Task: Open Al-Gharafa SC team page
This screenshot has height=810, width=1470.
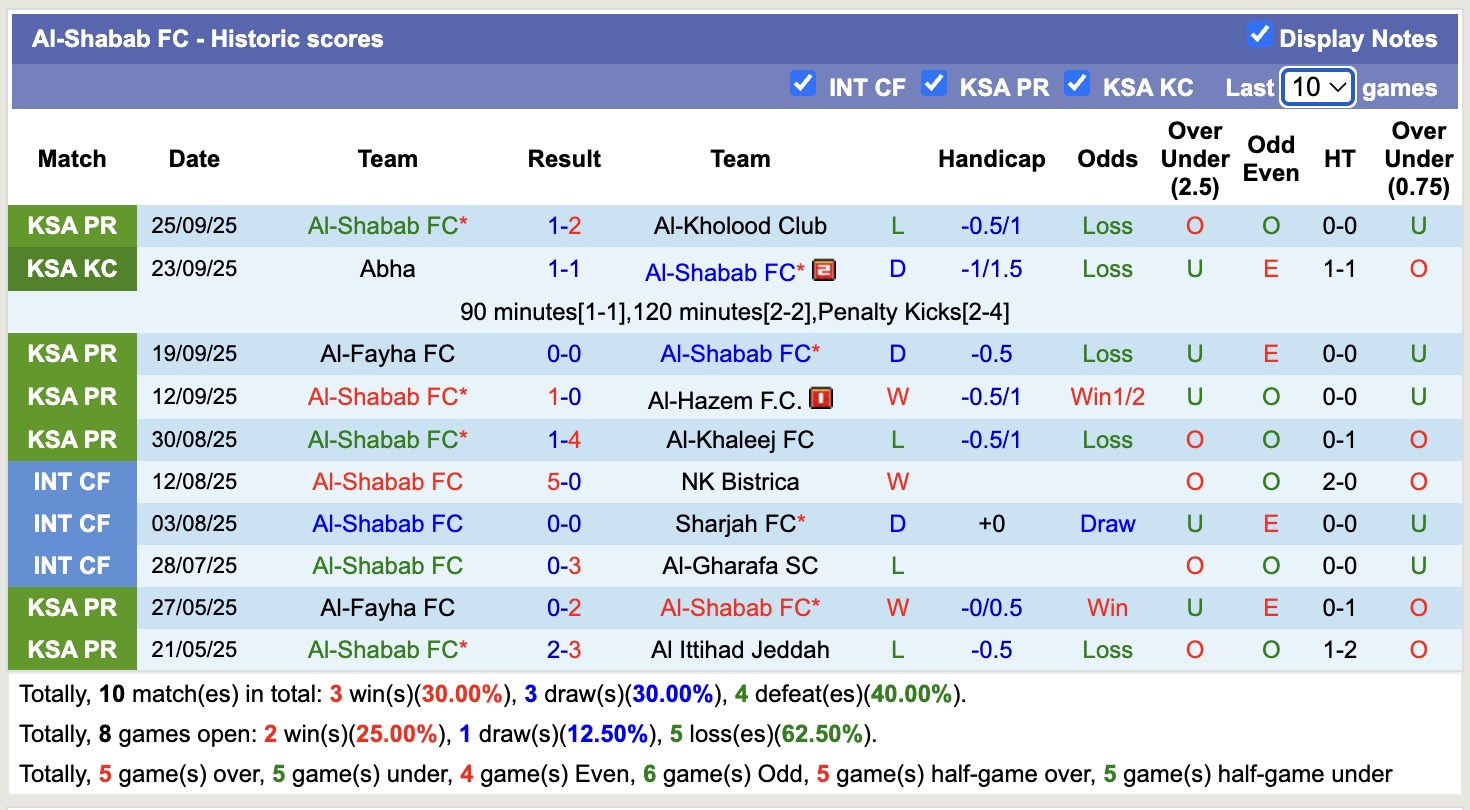Action: point(740,566)
